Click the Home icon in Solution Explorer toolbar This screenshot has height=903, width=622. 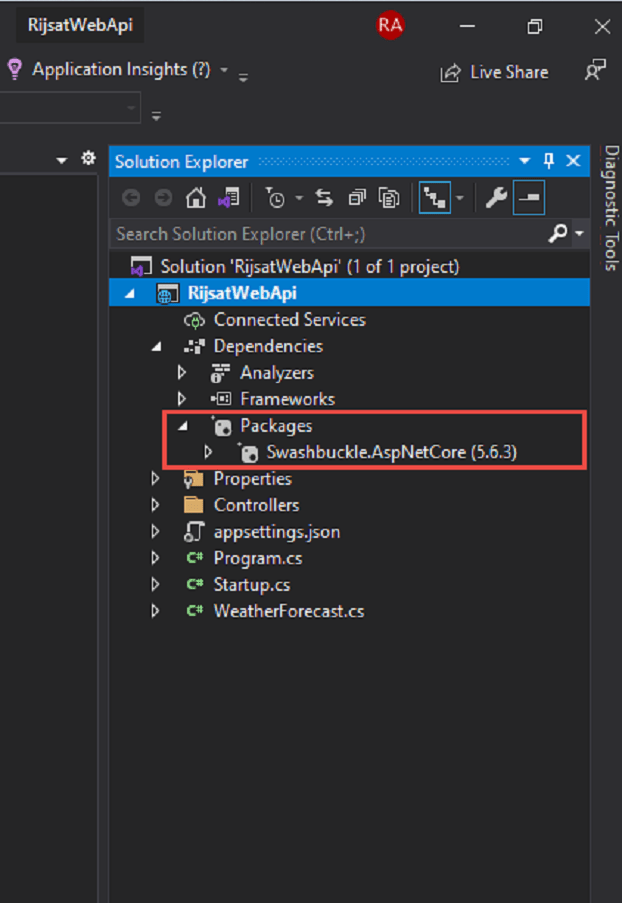(x=196, y=198)
